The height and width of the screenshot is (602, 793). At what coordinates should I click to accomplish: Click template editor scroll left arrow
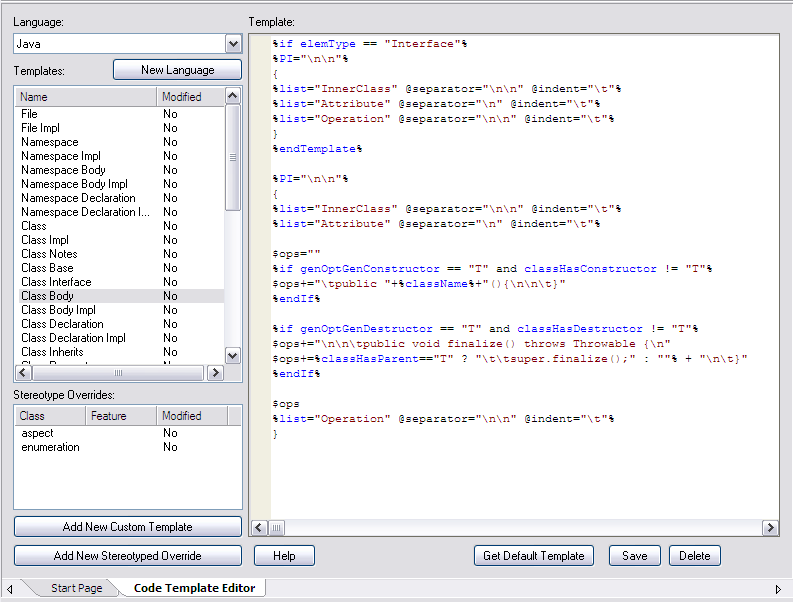tap(258, 528)
